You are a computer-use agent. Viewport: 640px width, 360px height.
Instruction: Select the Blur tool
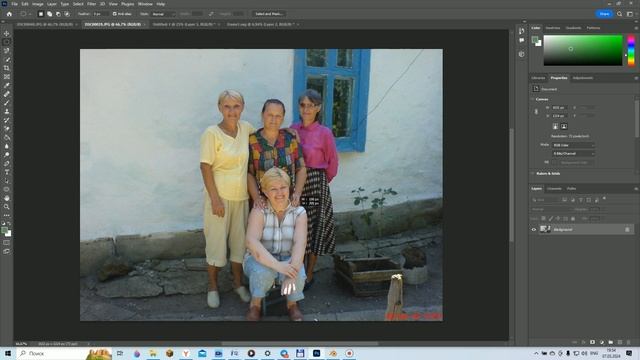(7, 146)
